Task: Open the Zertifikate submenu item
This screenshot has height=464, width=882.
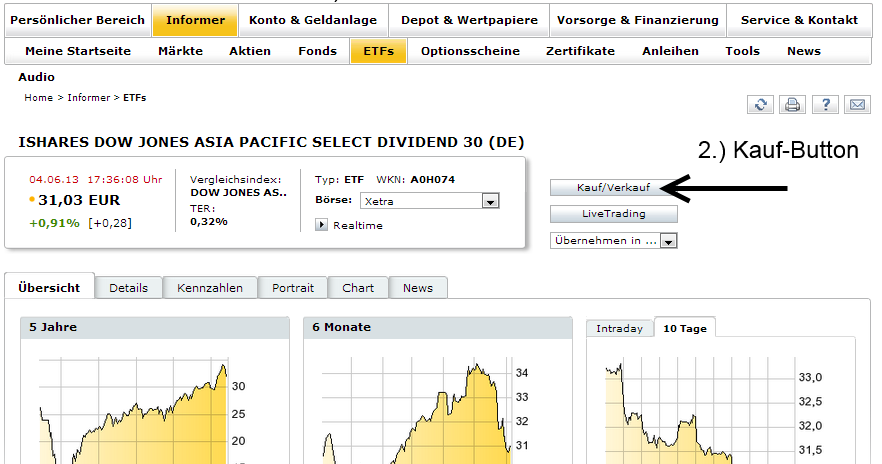Action: (580, 51)
